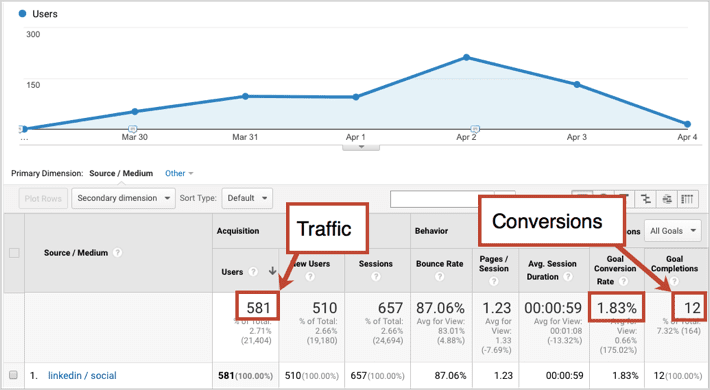Image resolution: width=710 pixels, height=390 pixels.
Task: Select all rows with header checkbox
Action: tap(14, 253)
